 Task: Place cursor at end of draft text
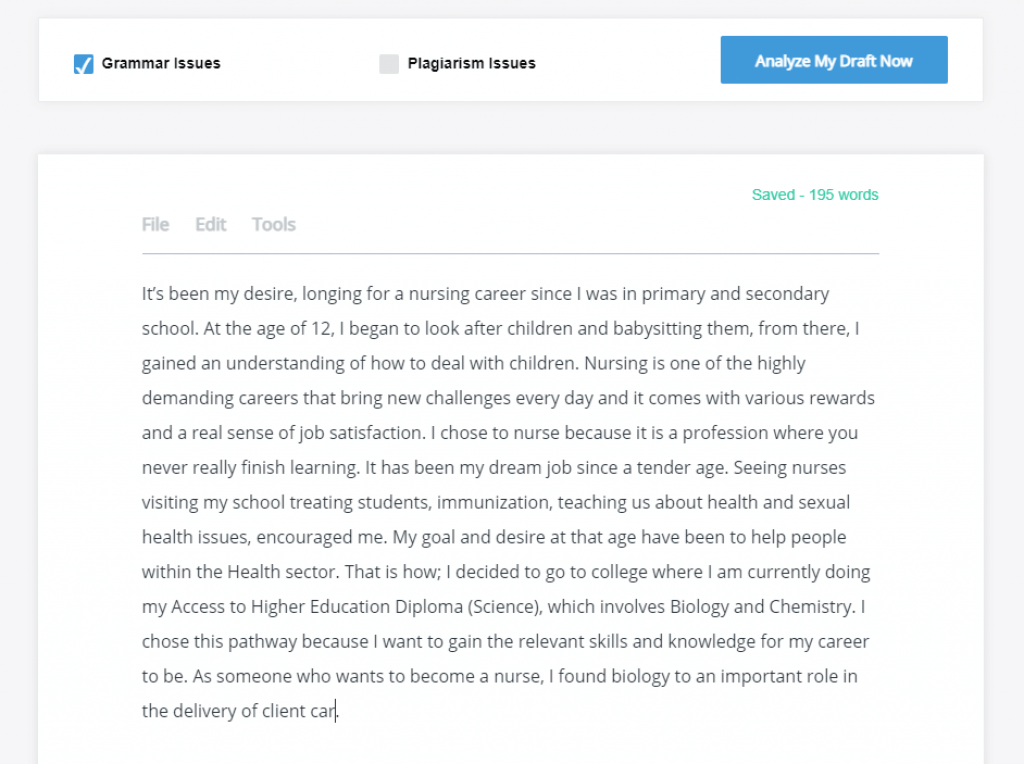tap(338, 712)
